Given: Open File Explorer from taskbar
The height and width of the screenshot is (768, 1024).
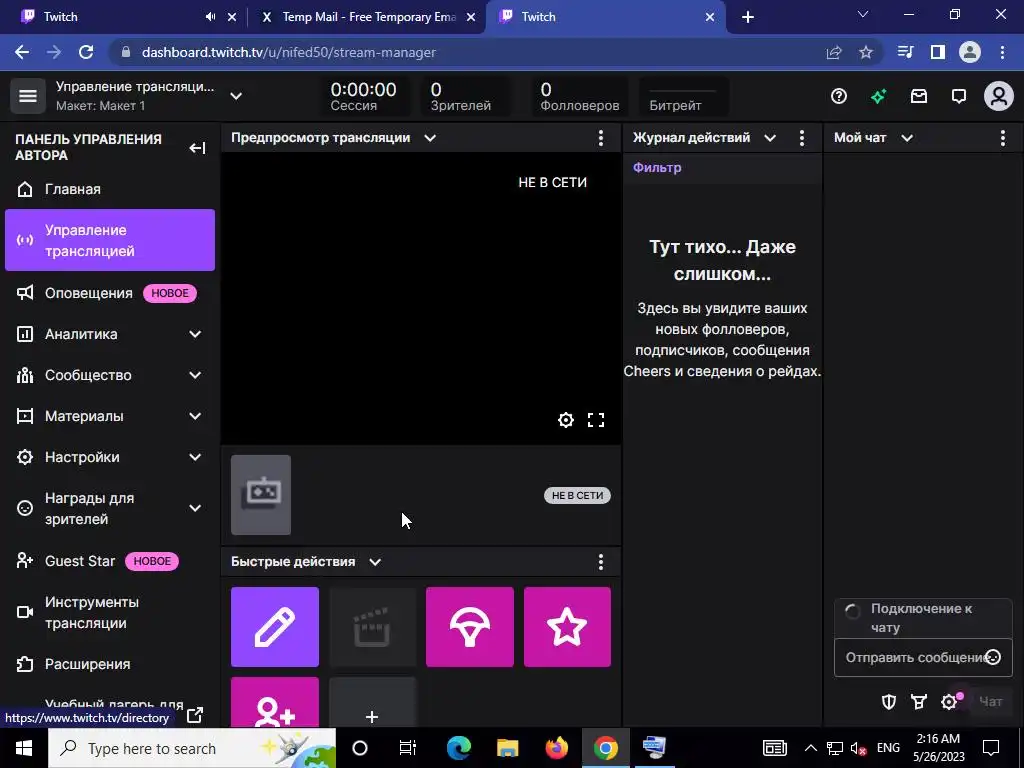Looking at the screenshot, I should click(x=507, y=748).
